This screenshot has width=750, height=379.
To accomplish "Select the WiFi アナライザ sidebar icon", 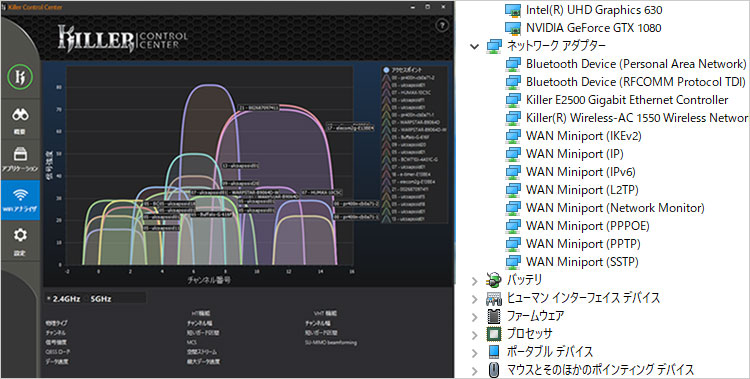I will click(x=20, y=195).
